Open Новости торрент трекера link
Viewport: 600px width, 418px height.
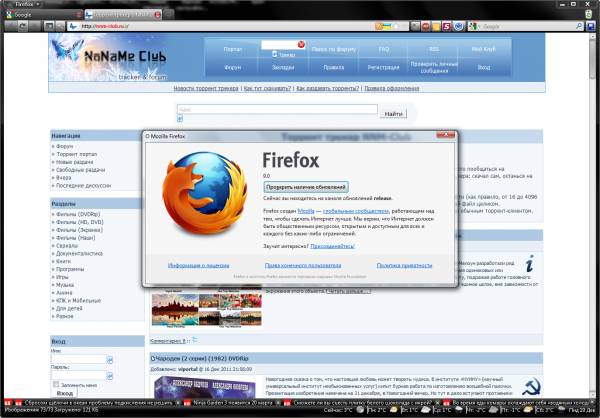(x=206, y=88)
